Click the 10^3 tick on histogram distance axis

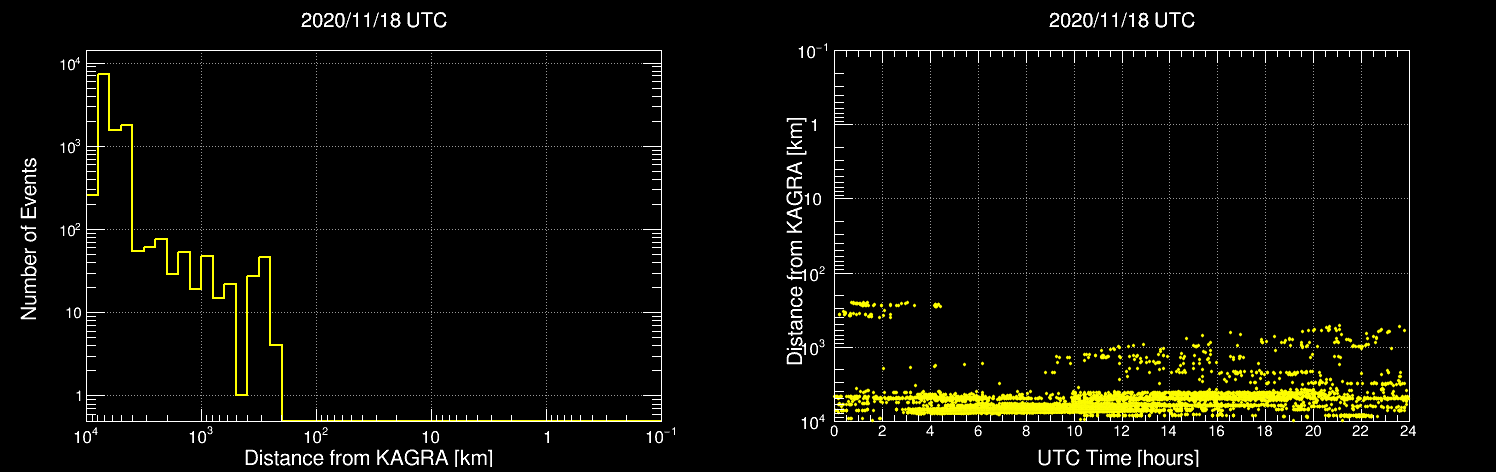[201, 436]
